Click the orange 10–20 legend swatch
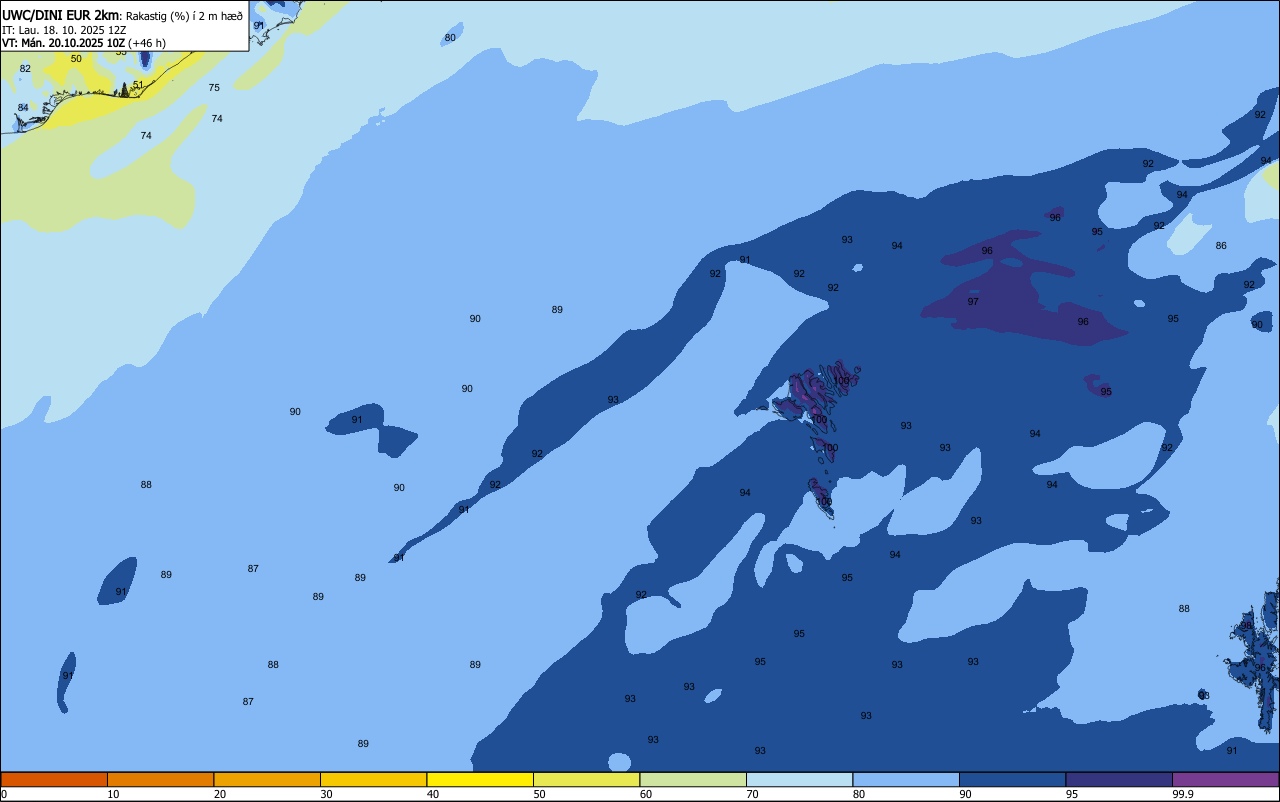This screenshot has width=1280, height=802. (160, 779)
